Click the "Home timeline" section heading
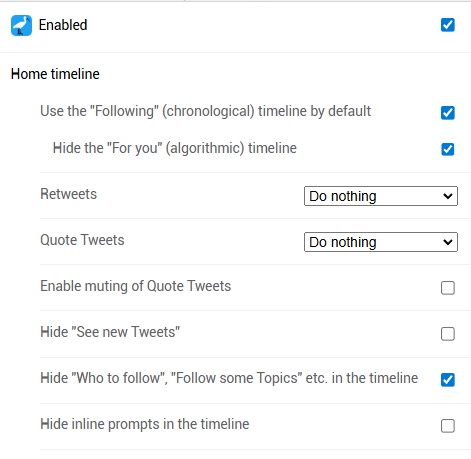Image resolution: width=471 pixels, height=459 pixels. (55, 74)
